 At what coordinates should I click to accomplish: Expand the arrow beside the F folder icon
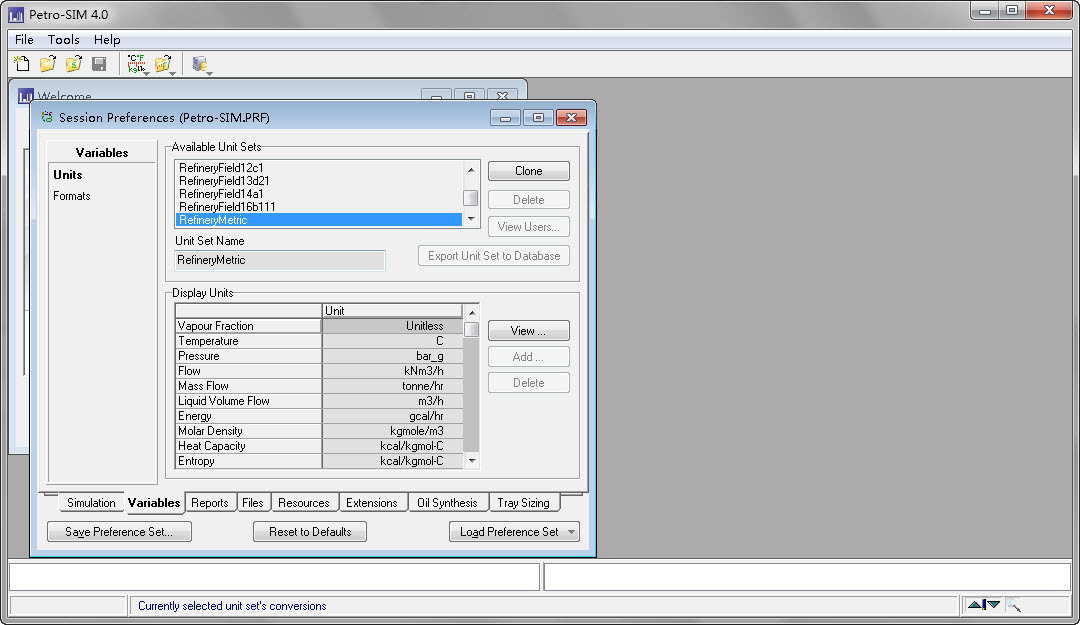tap(173, 72)
